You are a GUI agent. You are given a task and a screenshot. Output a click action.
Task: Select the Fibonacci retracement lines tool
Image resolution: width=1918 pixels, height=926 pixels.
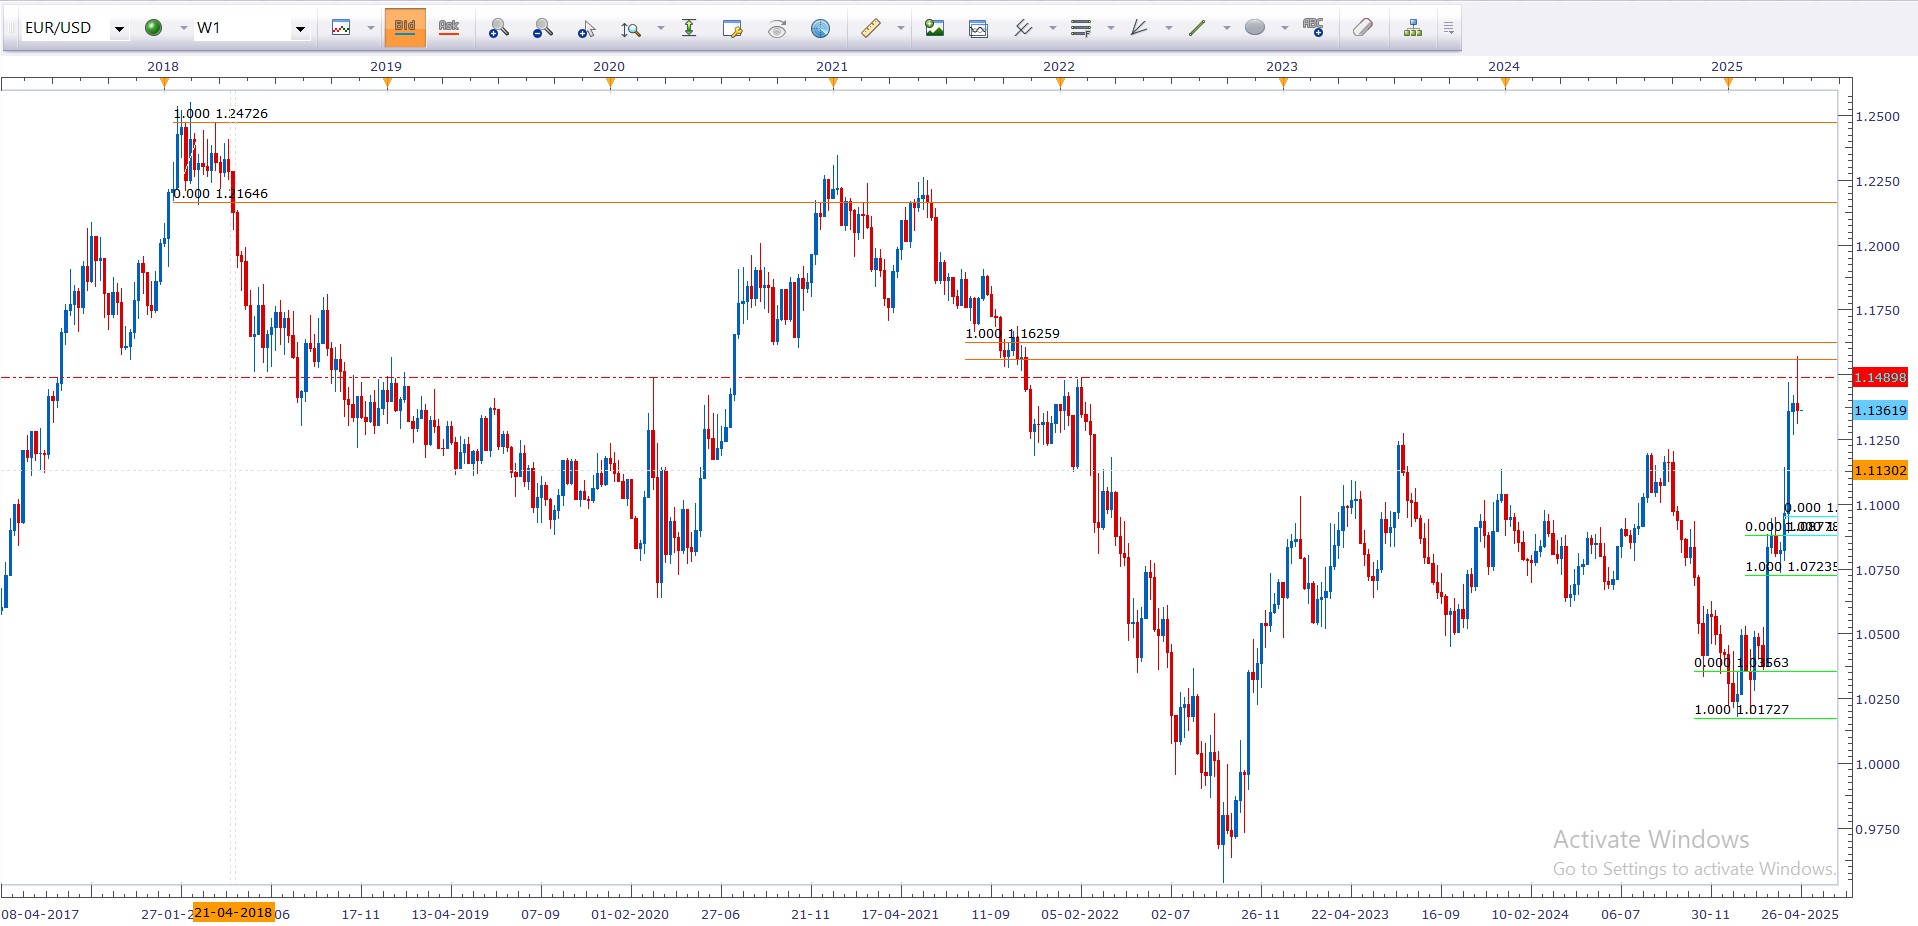click(x=1080, y=28)
